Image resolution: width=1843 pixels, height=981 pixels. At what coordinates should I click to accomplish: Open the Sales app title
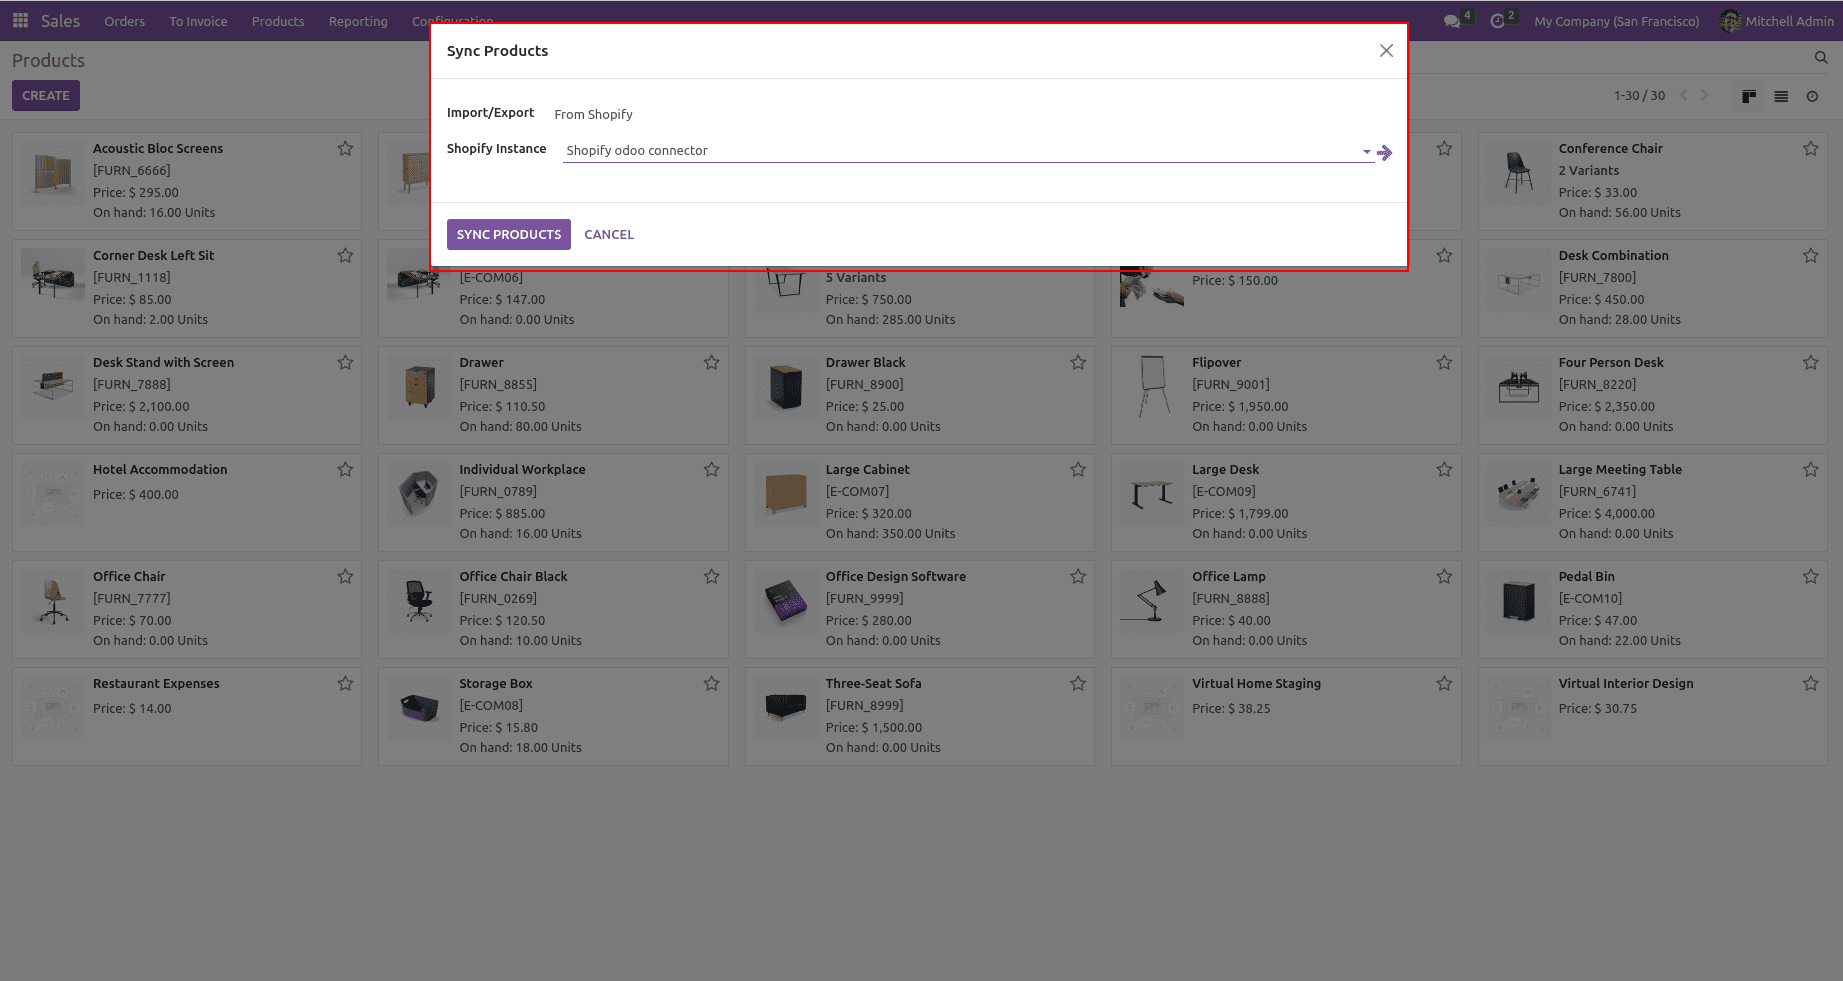[x=60, y=21]
